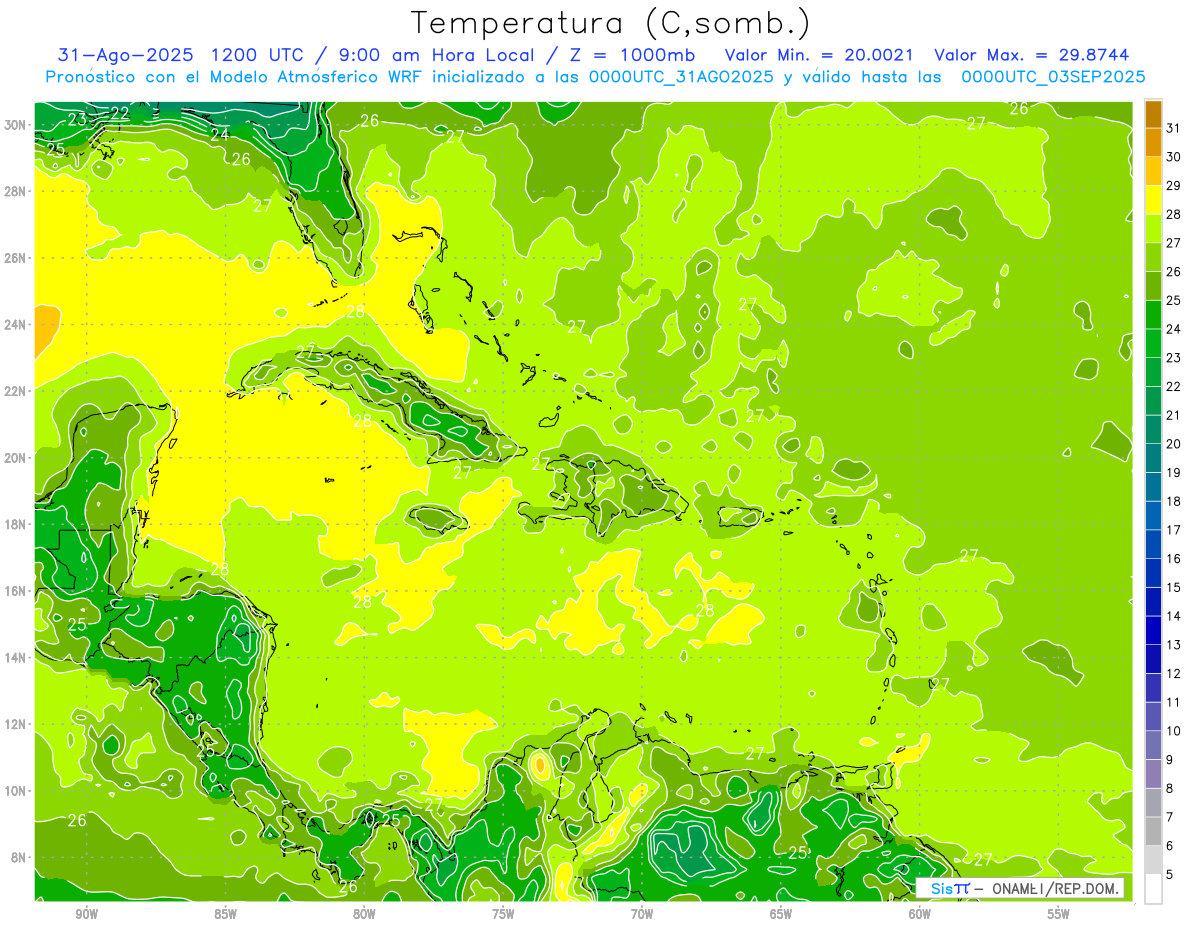
Task: Choose the yellow-green legend swatch between 27 and 28
Action: (x=1153, y=228)
